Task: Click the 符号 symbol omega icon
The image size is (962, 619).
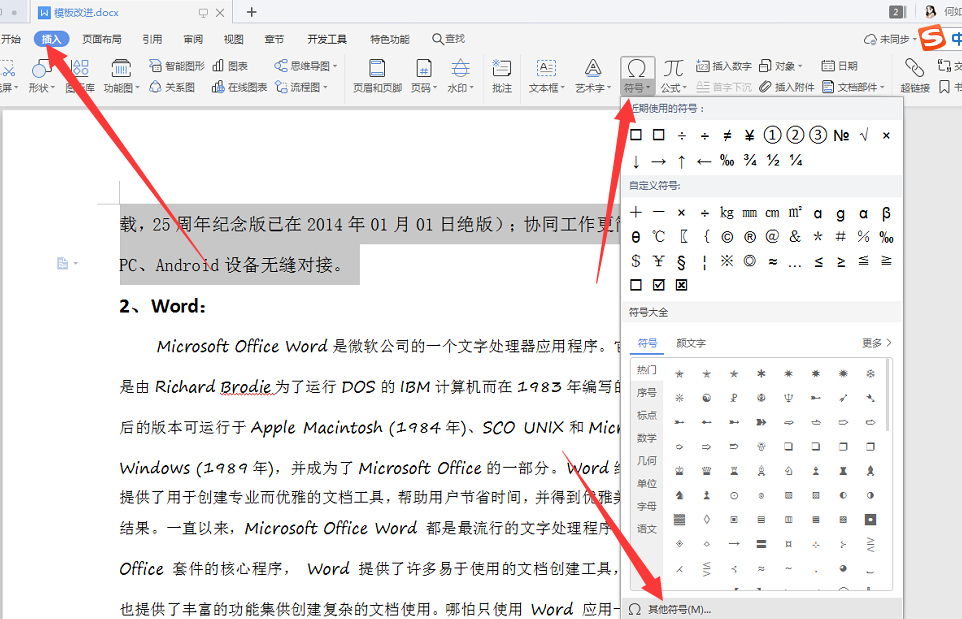Action: pos(637,68)
